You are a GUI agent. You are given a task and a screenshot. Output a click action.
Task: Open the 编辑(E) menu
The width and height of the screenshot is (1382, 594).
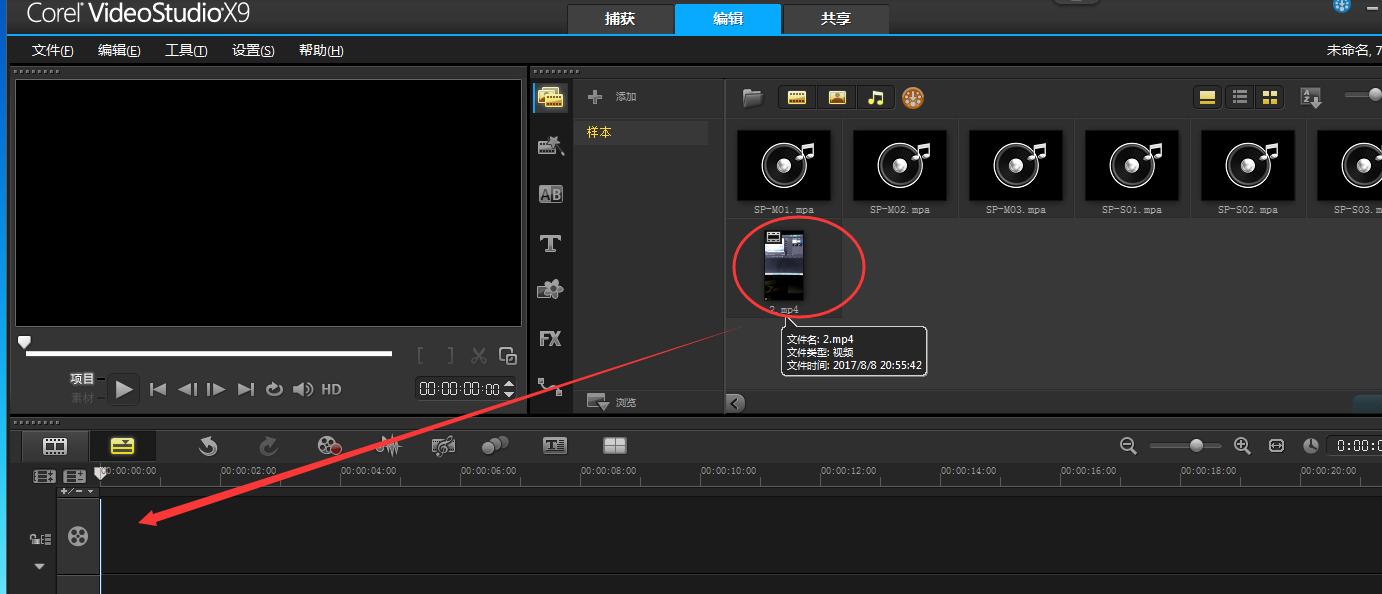pyautogui.click(x=119, y=51)
